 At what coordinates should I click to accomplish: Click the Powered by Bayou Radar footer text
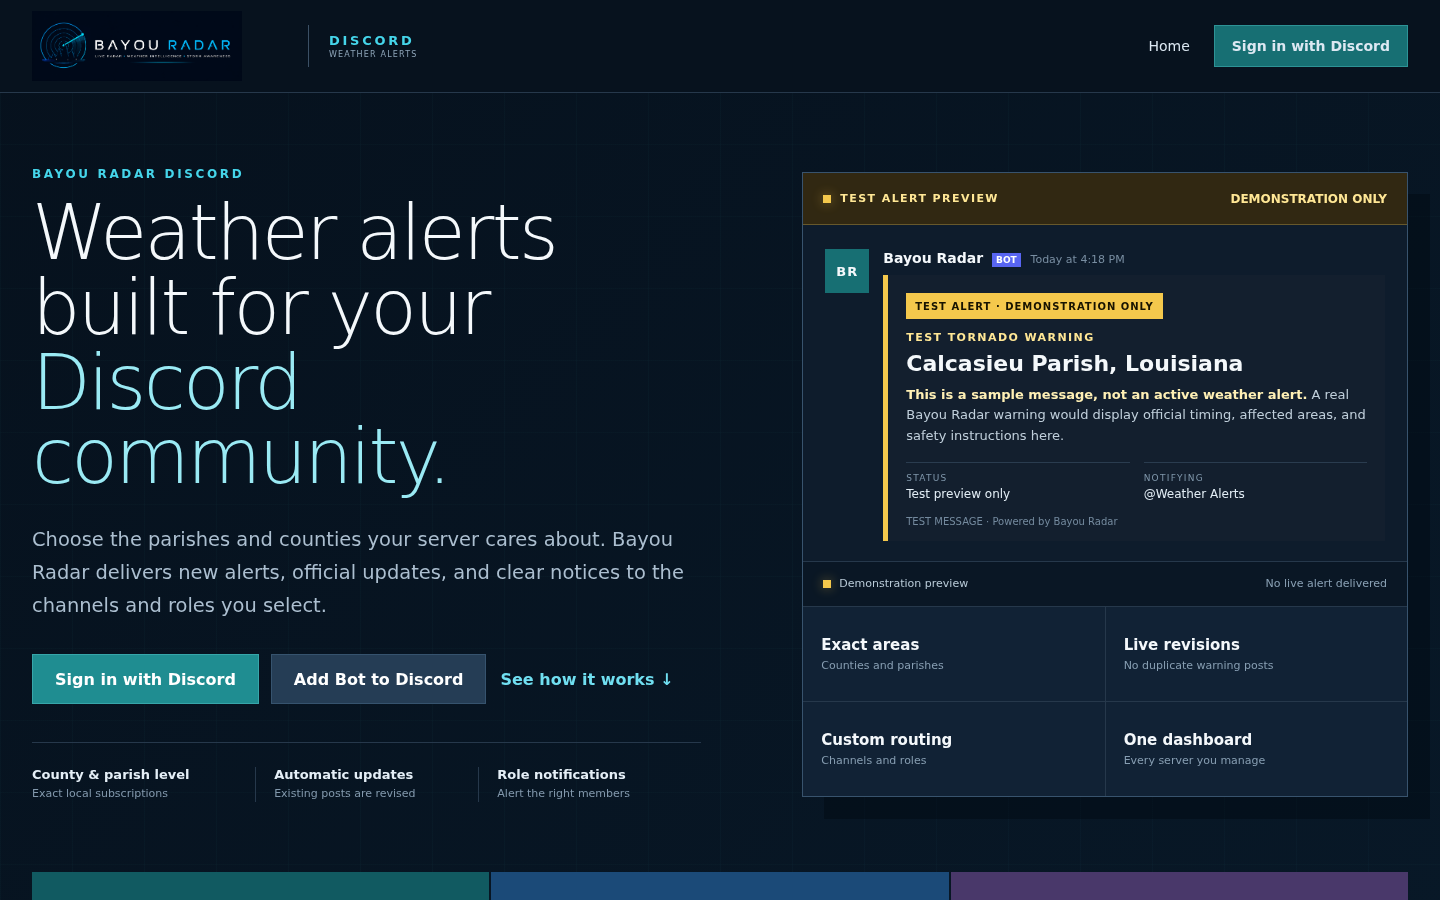point(1055,521)
